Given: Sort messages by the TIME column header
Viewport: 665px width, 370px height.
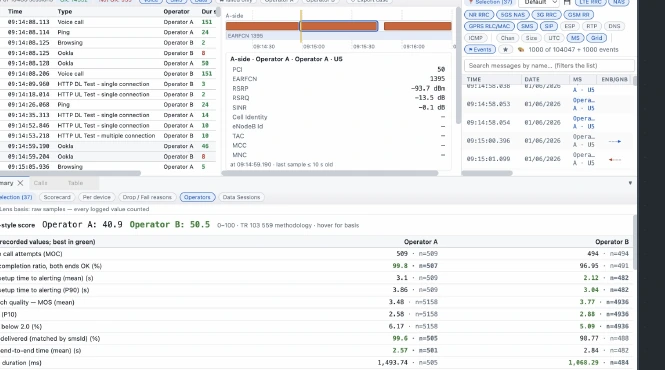Looking at the screenshot, I should pyautogui.click(x=474, y=79).
